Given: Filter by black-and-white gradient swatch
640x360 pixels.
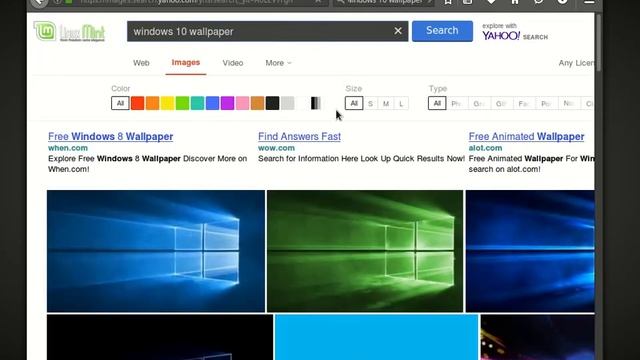Looking at the screenshot, I should coord(316,103).
